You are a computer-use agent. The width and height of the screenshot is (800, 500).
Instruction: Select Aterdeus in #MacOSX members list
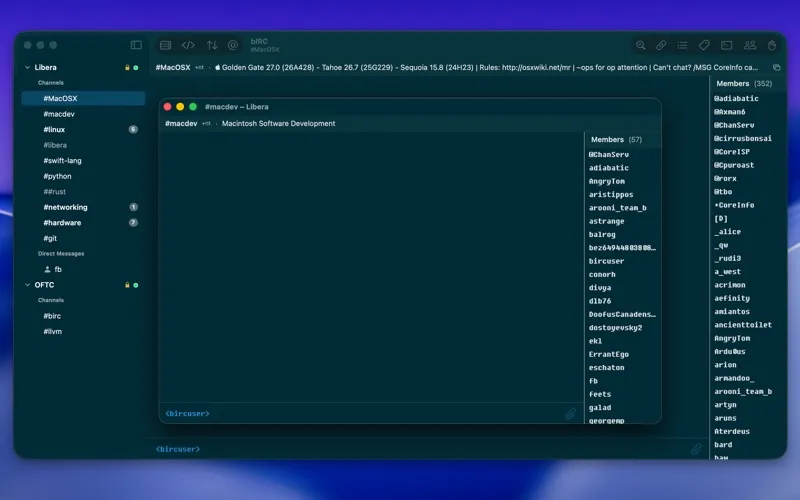pyautogui.click(x=732, y=431)
